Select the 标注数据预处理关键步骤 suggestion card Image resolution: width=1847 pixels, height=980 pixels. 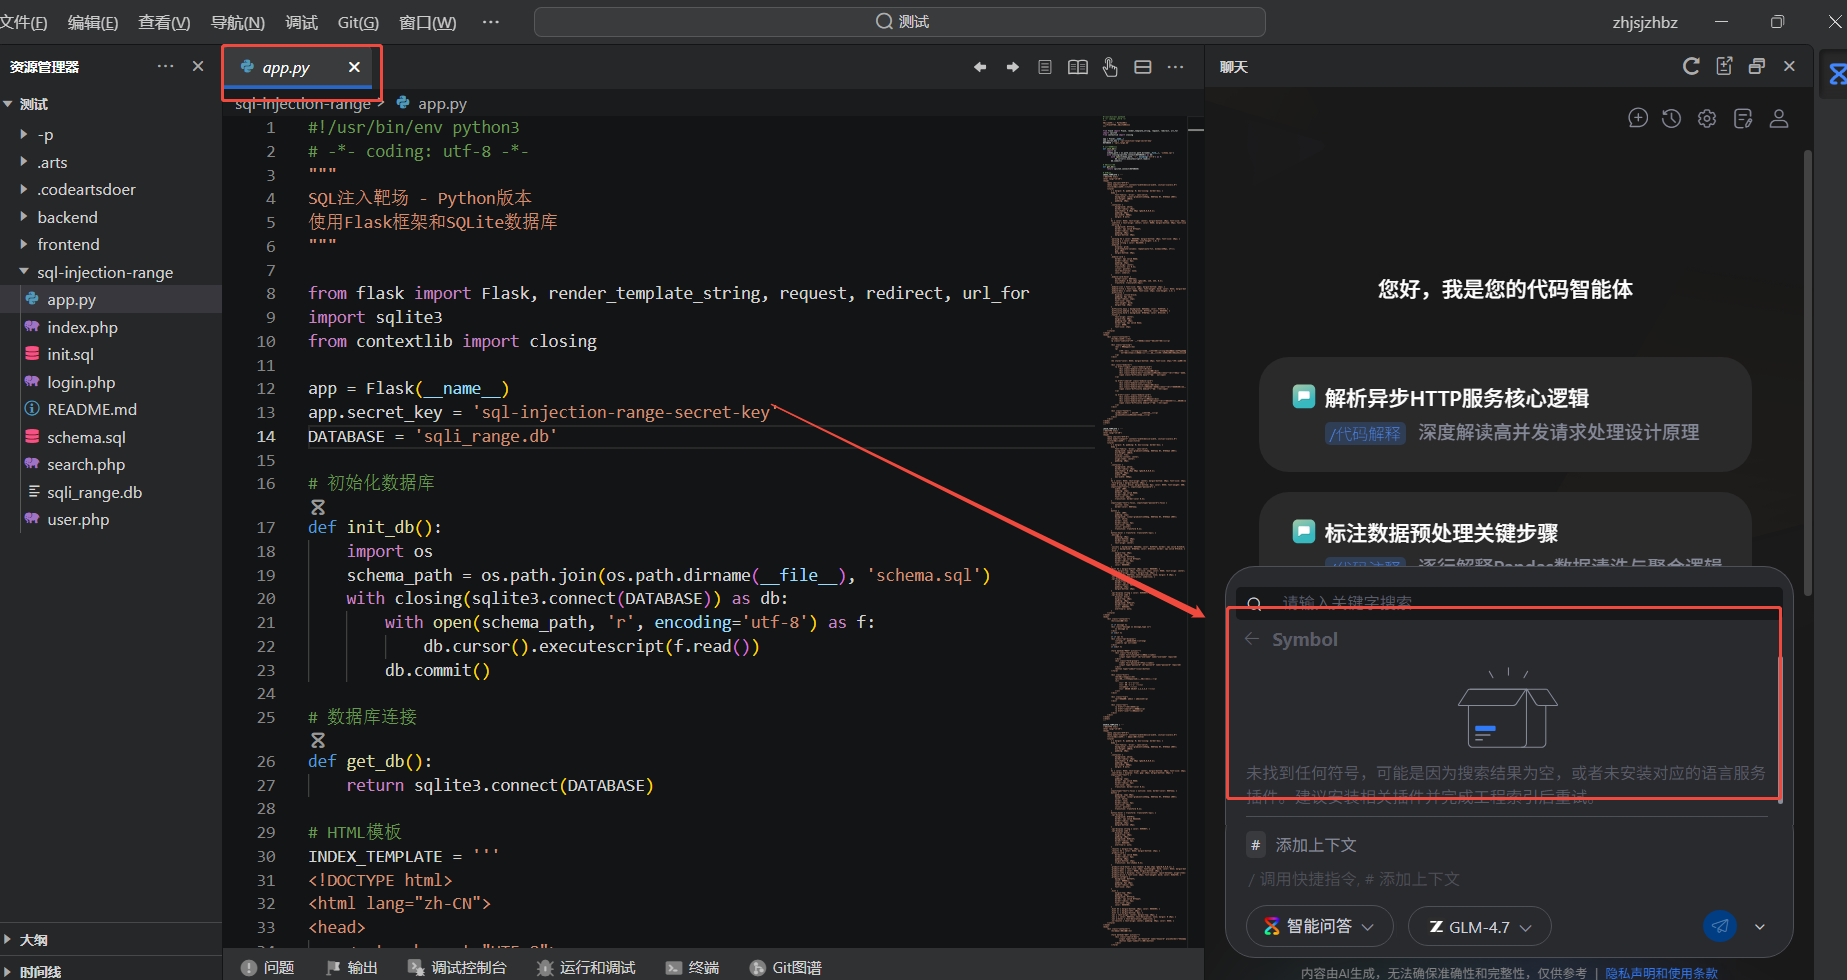coord(1505,530)
